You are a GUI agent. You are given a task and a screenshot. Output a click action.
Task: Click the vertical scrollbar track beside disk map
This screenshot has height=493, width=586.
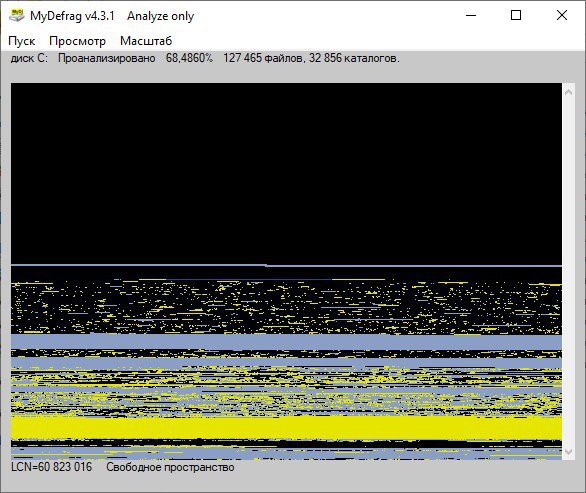tap(568, 271)
